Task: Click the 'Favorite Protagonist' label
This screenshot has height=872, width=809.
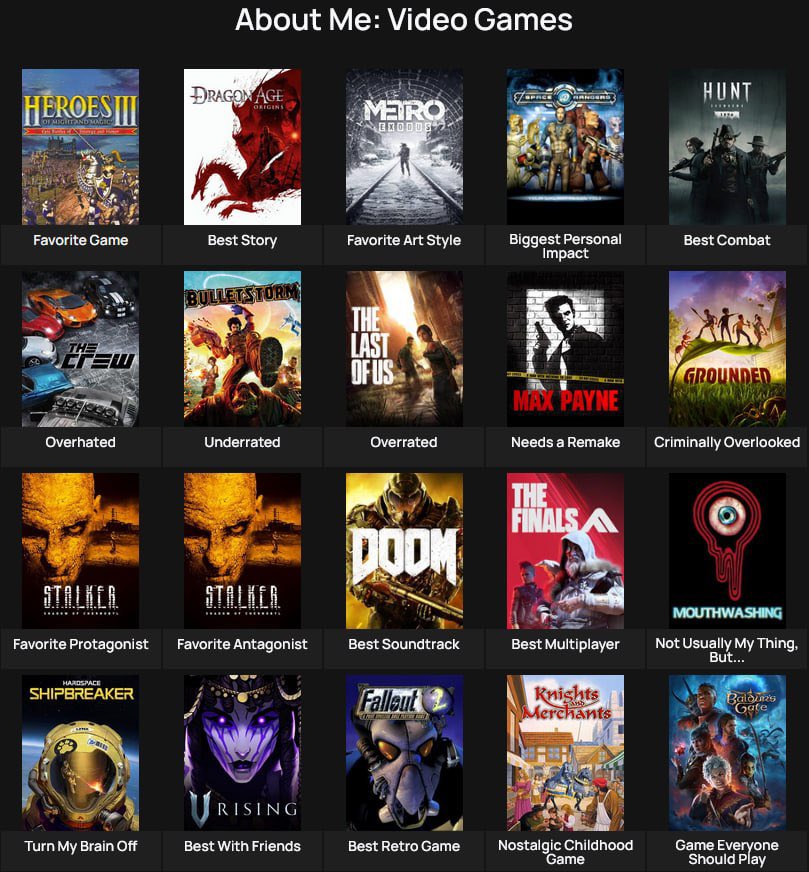Action: 81,644
